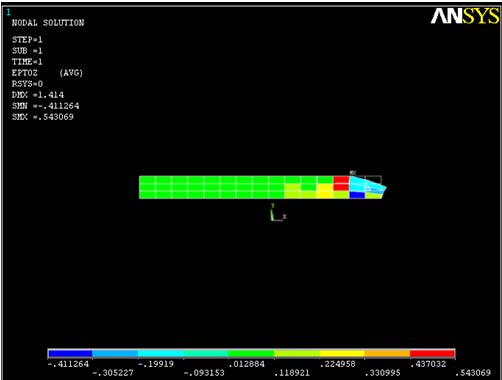The width and height of the screenshot is (502, 380).
Task: Click legend value .330995
Action: pos(383,373)
